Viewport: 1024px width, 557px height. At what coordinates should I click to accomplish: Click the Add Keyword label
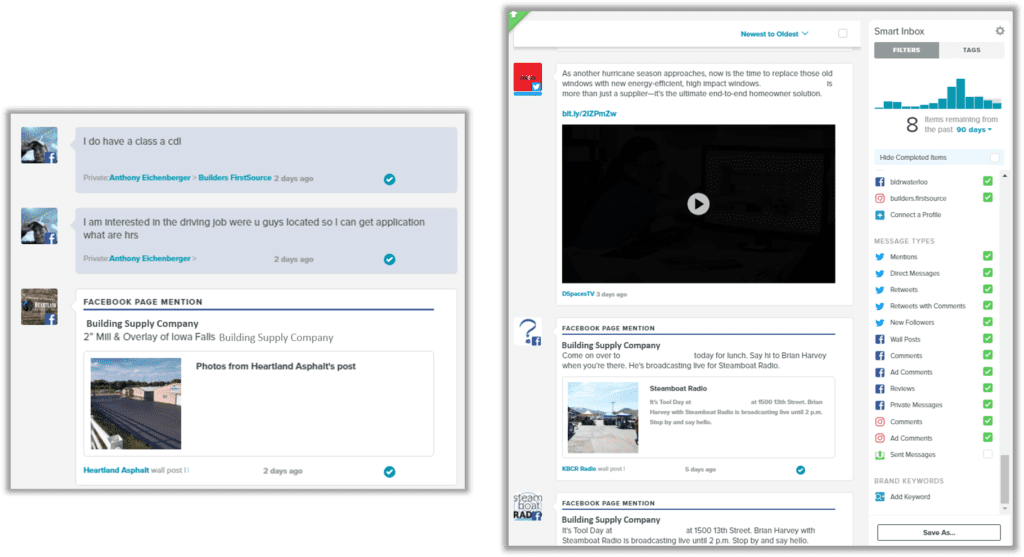[x=910, y=497]
